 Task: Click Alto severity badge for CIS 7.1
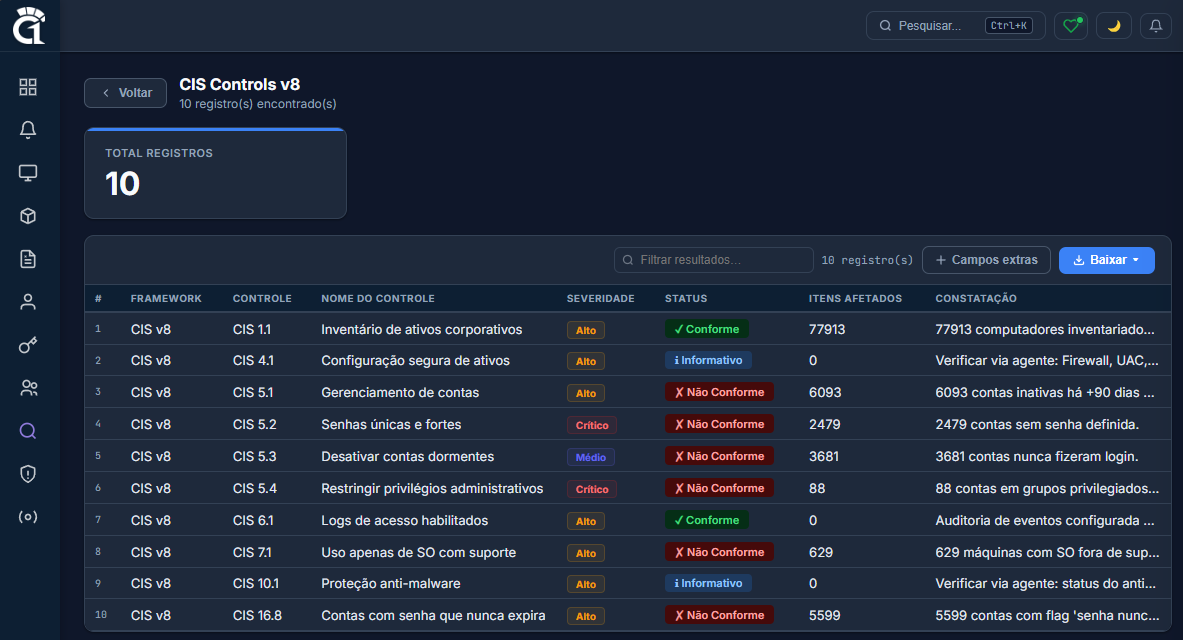pos(585,553)
